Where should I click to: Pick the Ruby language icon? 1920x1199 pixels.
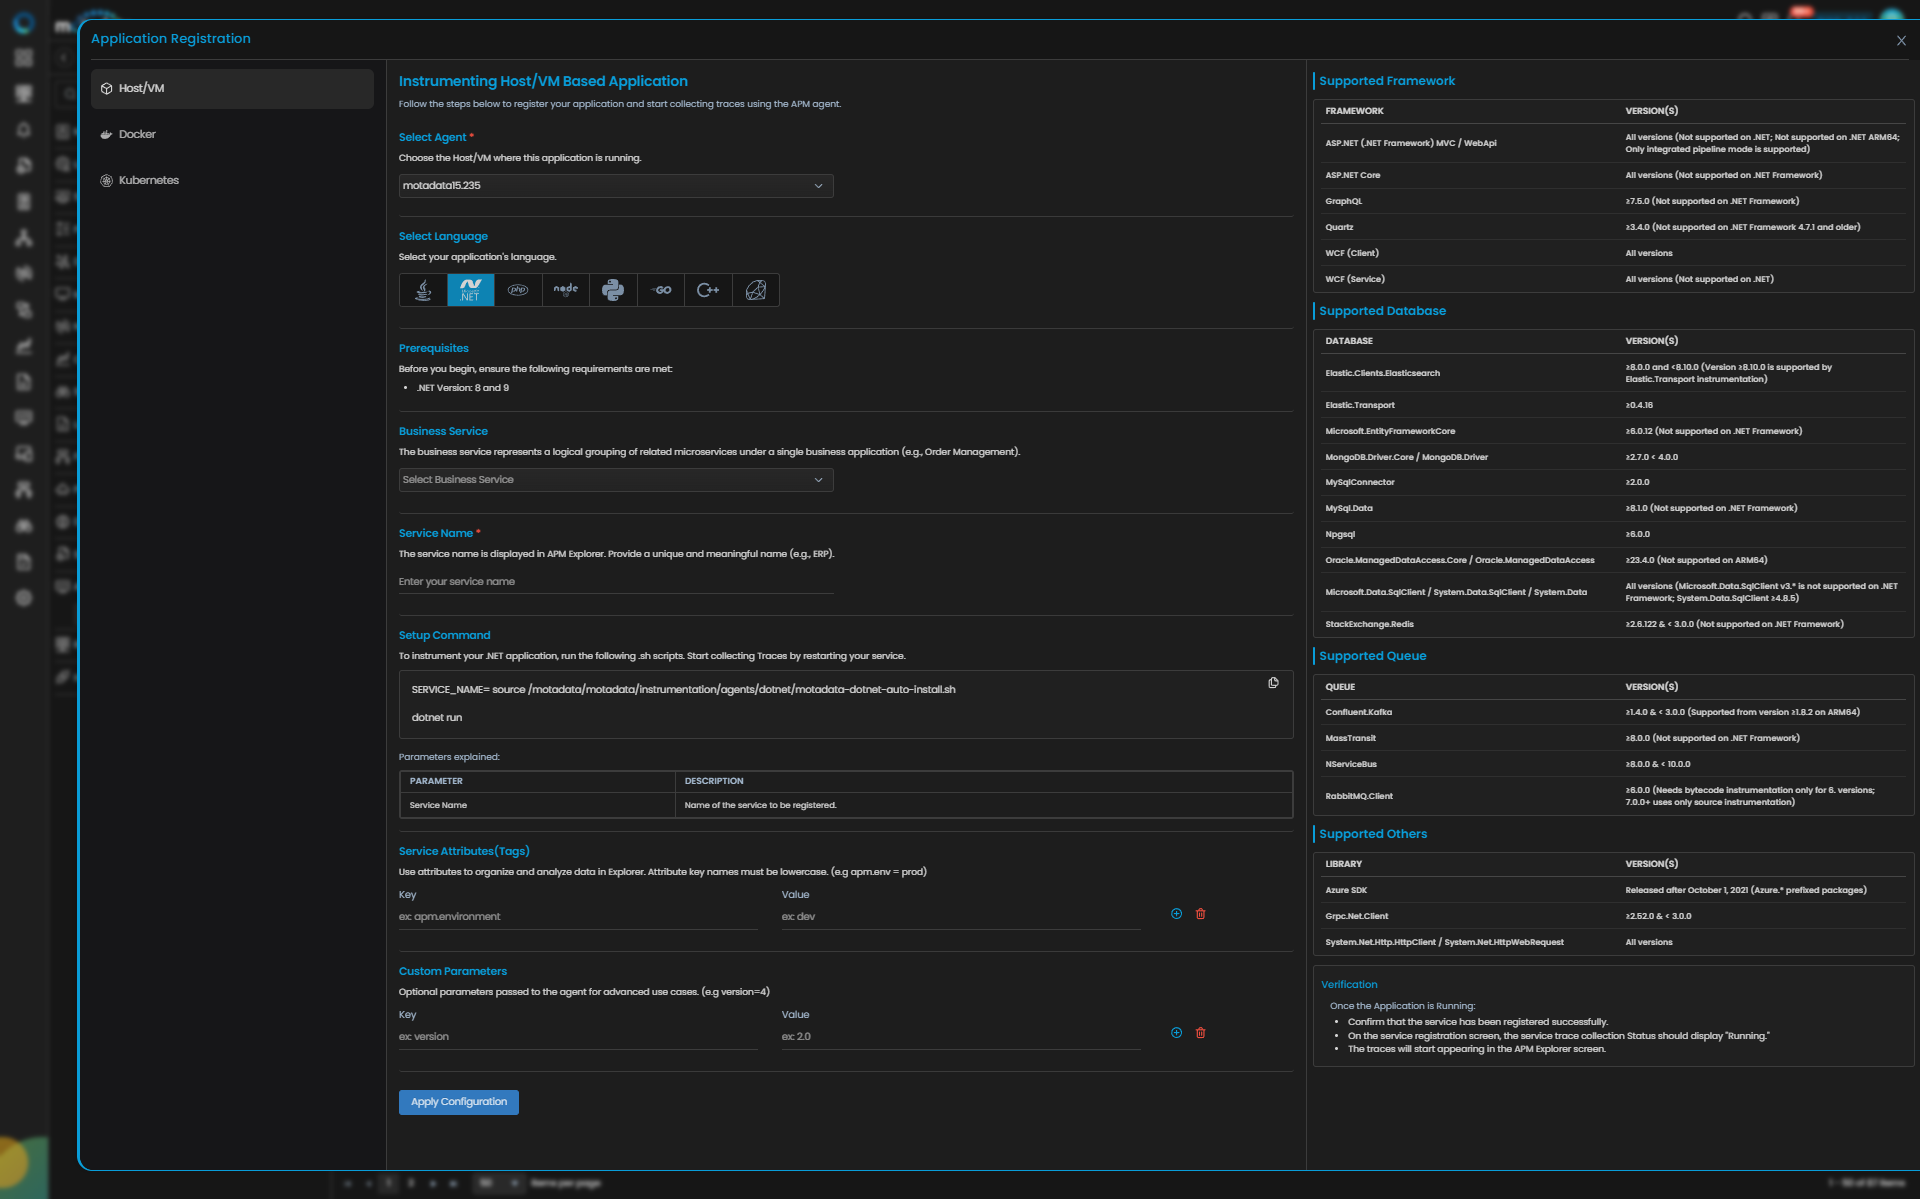tap(756, 290)
